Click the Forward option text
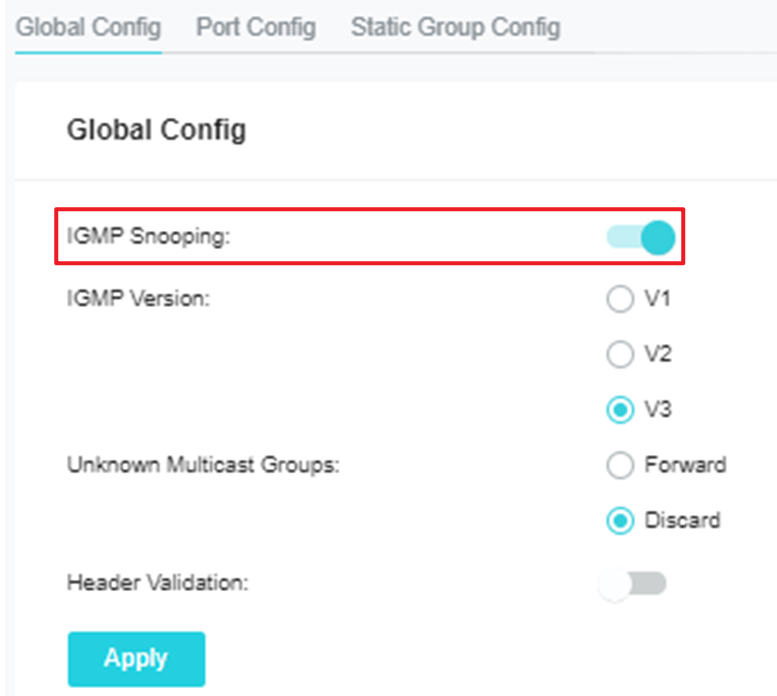The image size is (777, 696). click(685, 465)
